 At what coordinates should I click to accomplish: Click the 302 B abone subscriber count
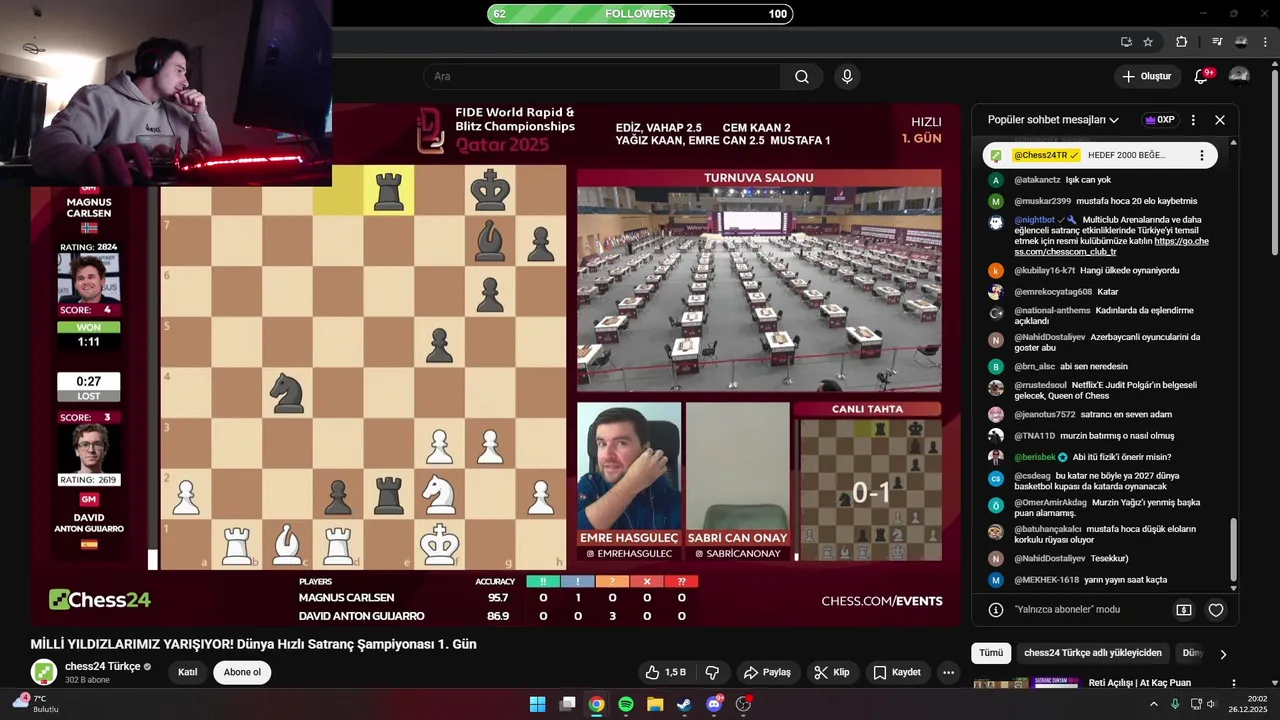tap(86, 680)
